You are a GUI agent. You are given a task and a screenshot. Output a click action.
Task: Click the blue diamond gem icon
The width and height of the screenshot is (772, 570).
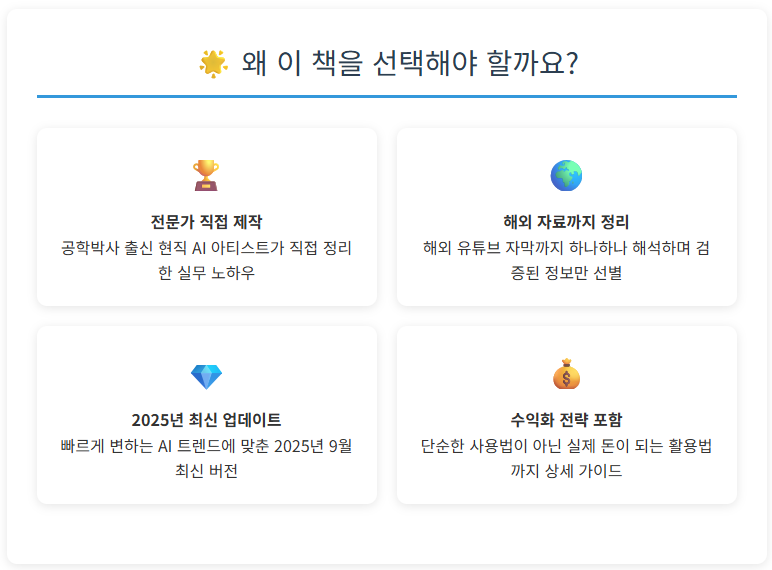(x=206, y=376)
